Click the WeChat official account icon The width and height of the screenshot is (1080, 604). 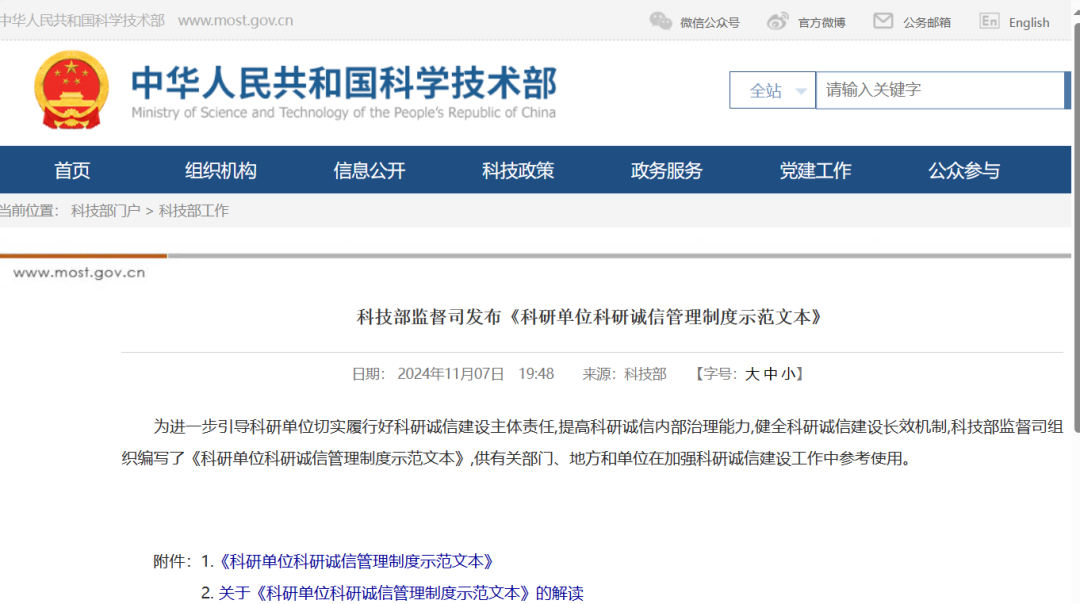[x=661, y=21]
